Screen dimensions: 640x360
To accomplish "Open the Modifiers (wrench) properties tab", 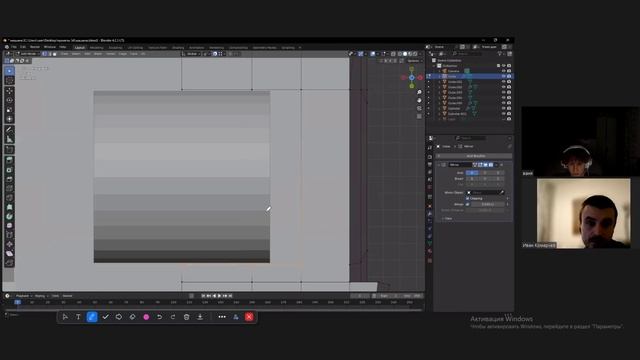I will pos(430,213).
